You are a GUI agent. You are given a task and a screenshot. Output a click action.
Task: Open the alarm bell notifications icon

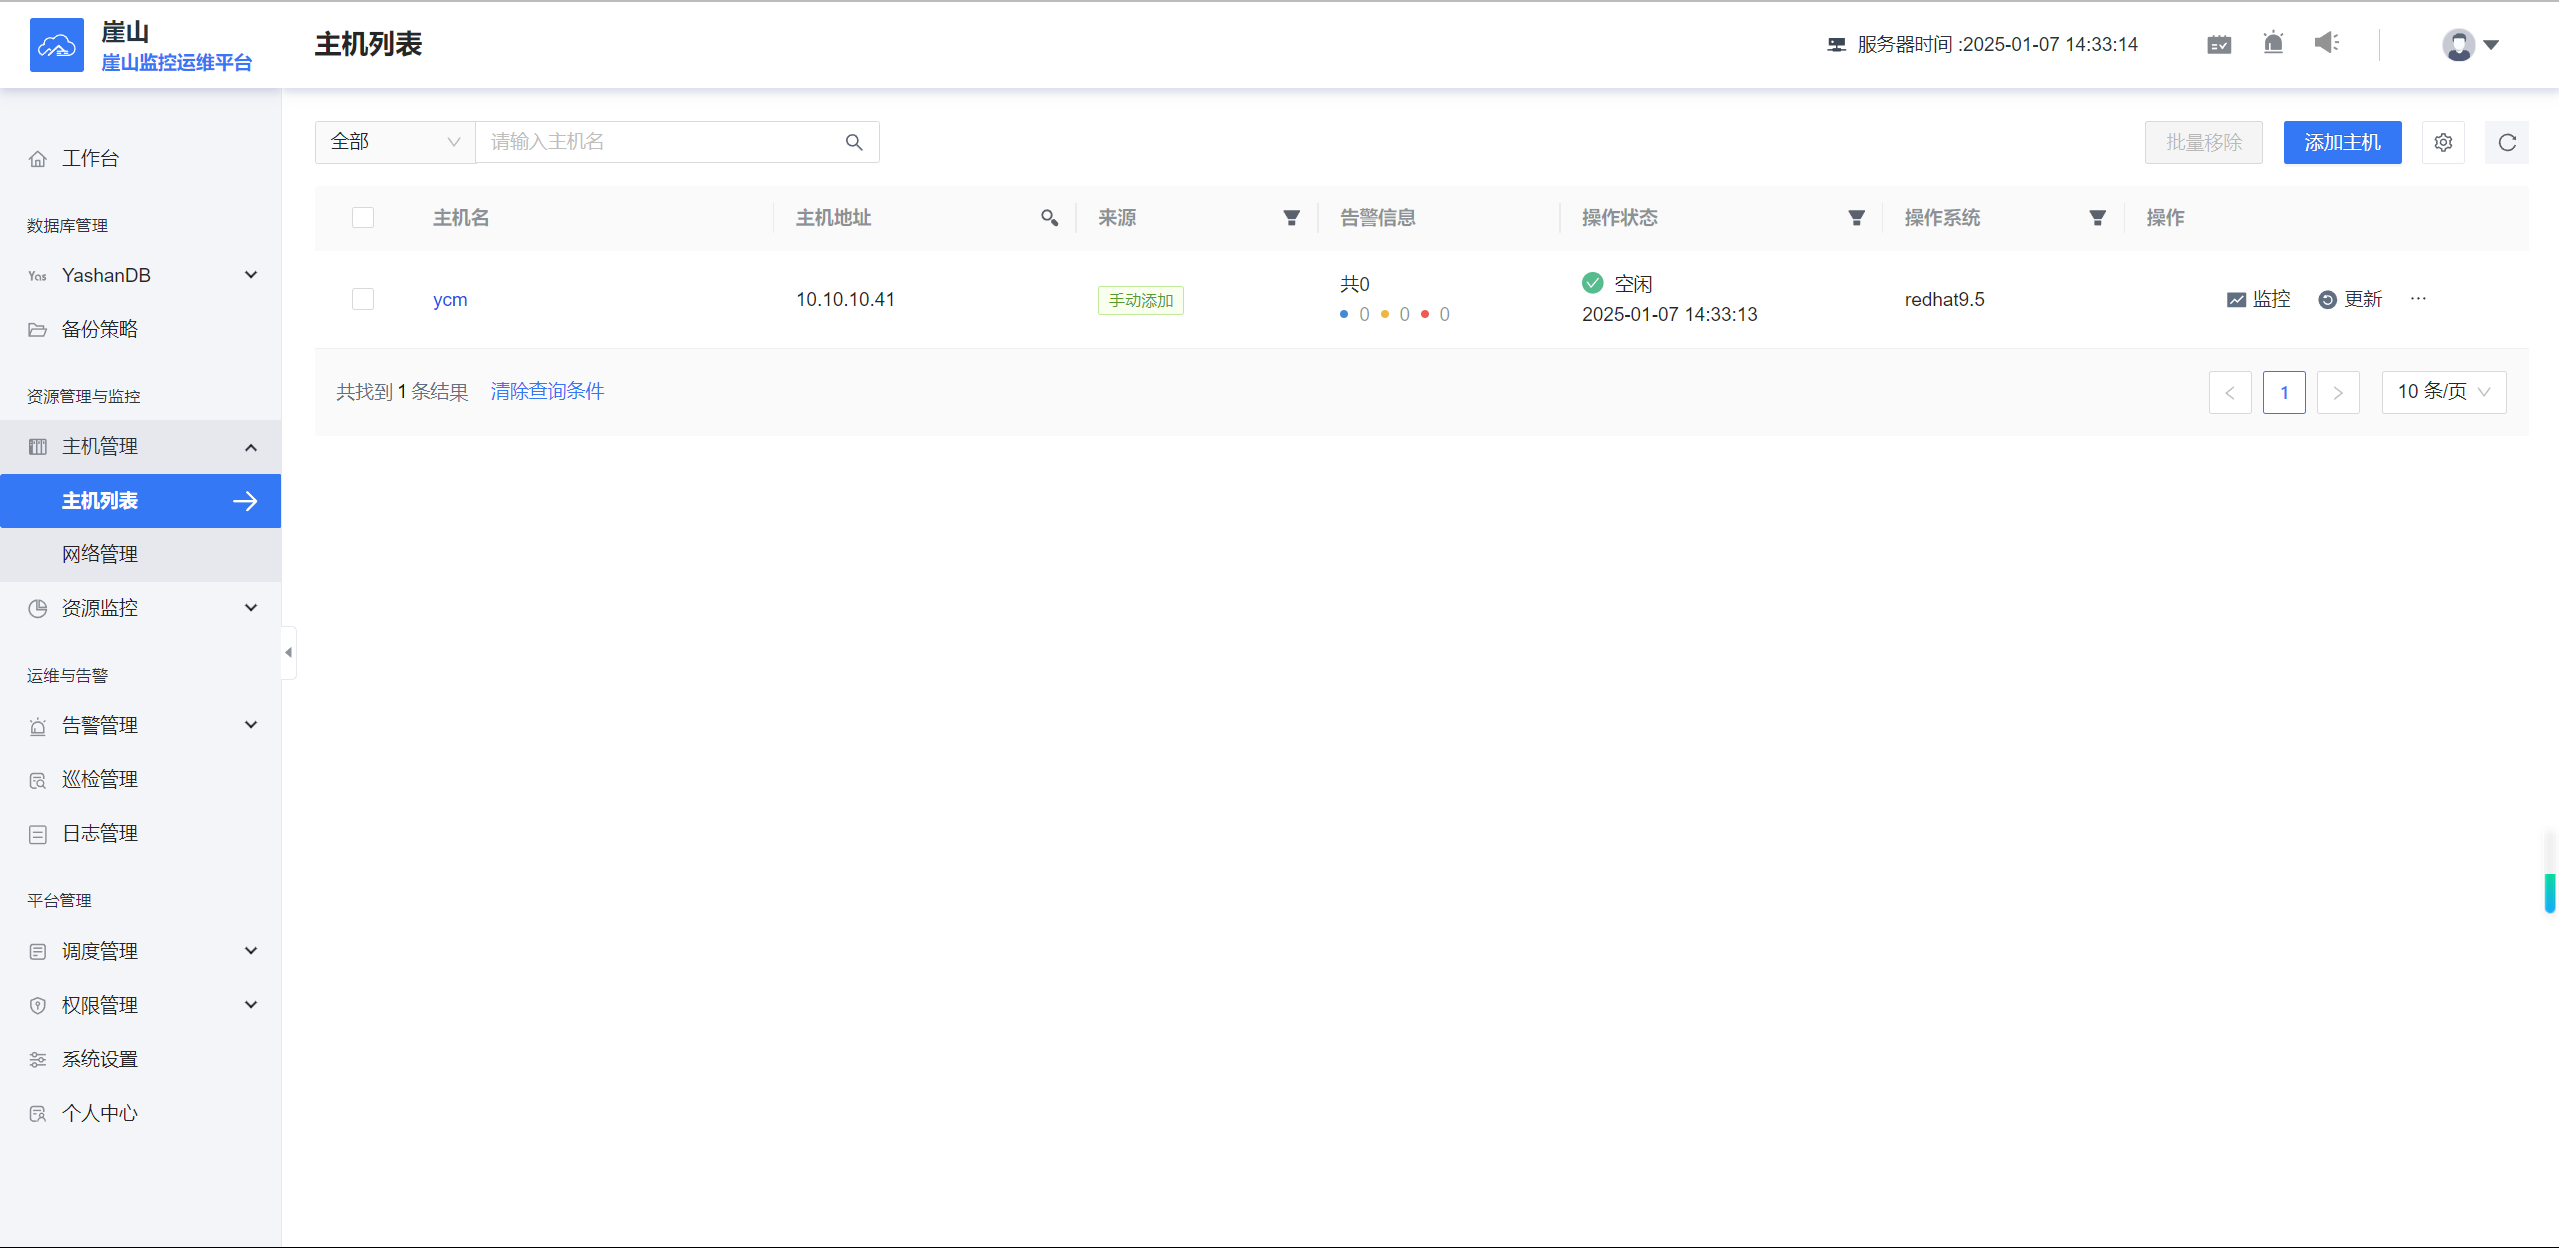click(2273, 43)
